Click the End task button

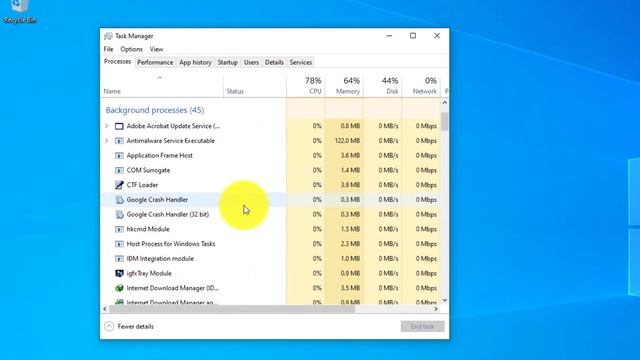pyautogui.click(x=422, y=326)
